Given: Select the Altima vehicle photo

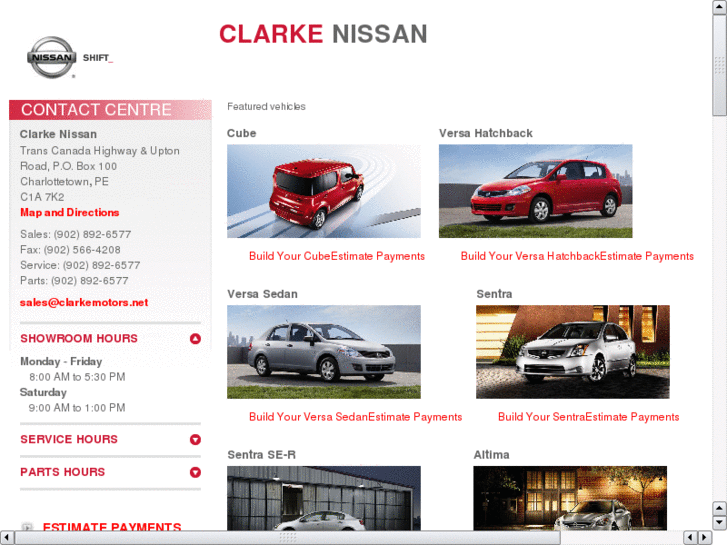Looking at the screenshot, I should pyautogui.click(x=570, y=498).
